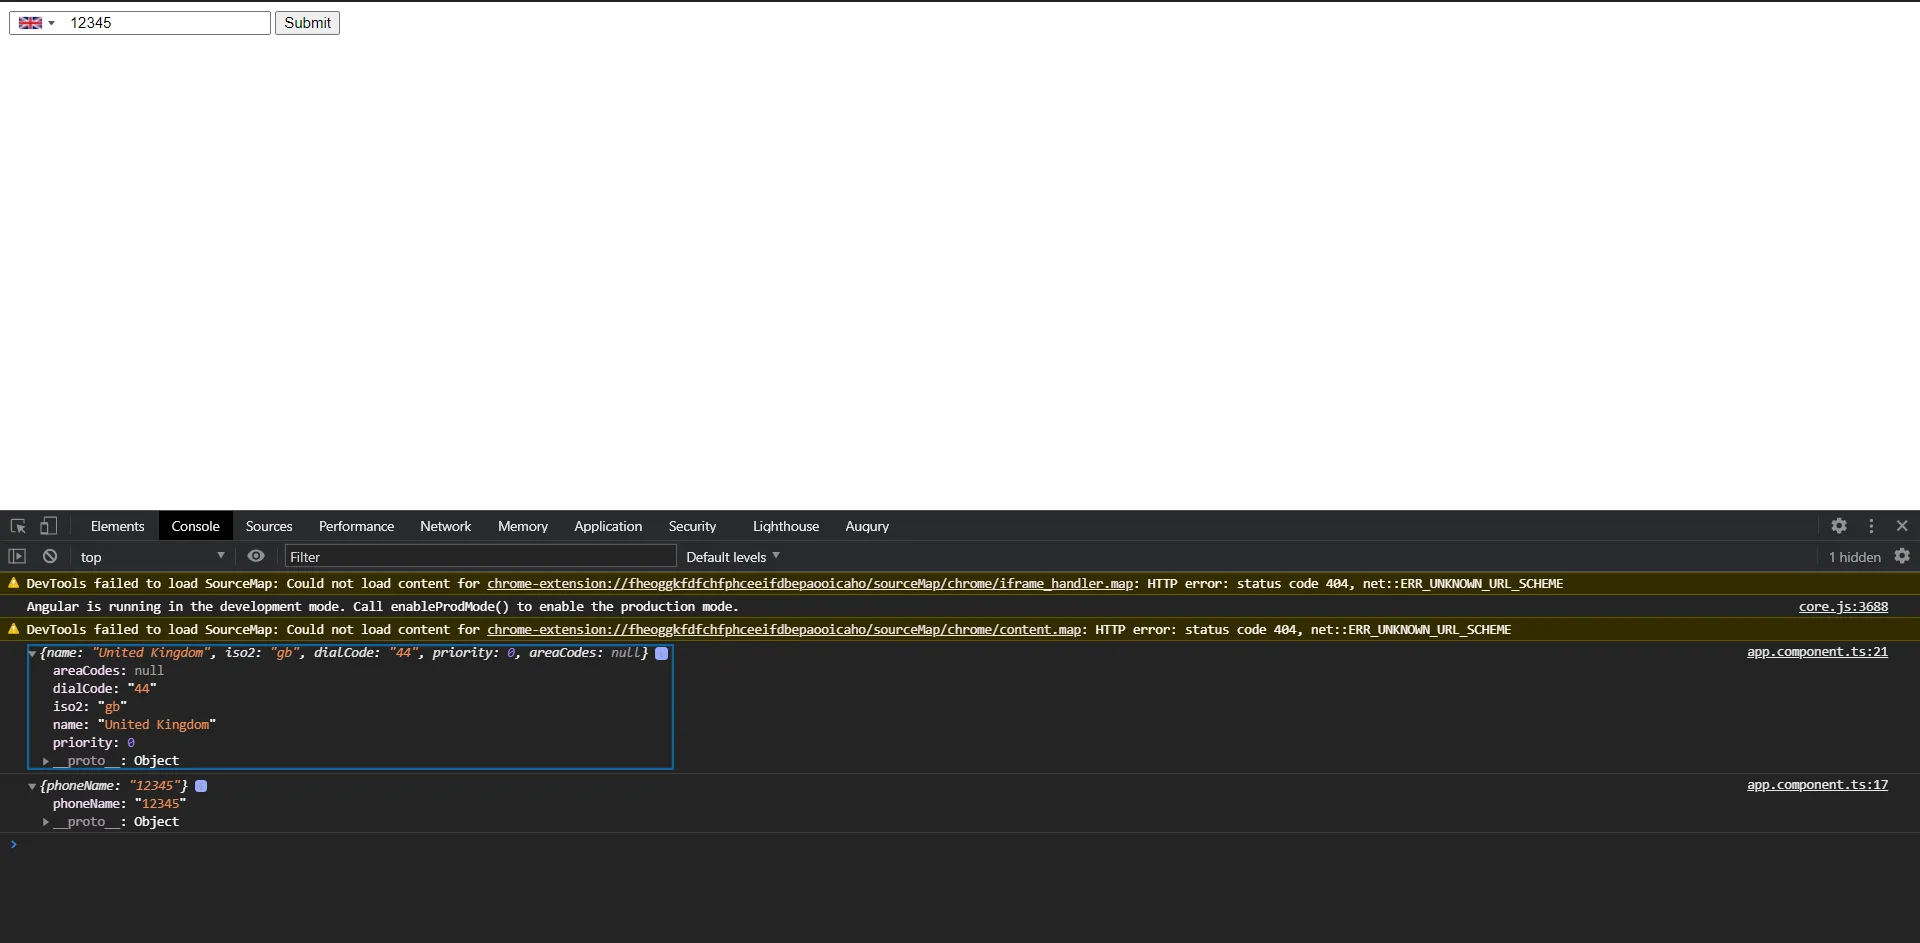1920x943 pixels.
Task: Open the iframe_handler.map source link
Action: point(810,584)
